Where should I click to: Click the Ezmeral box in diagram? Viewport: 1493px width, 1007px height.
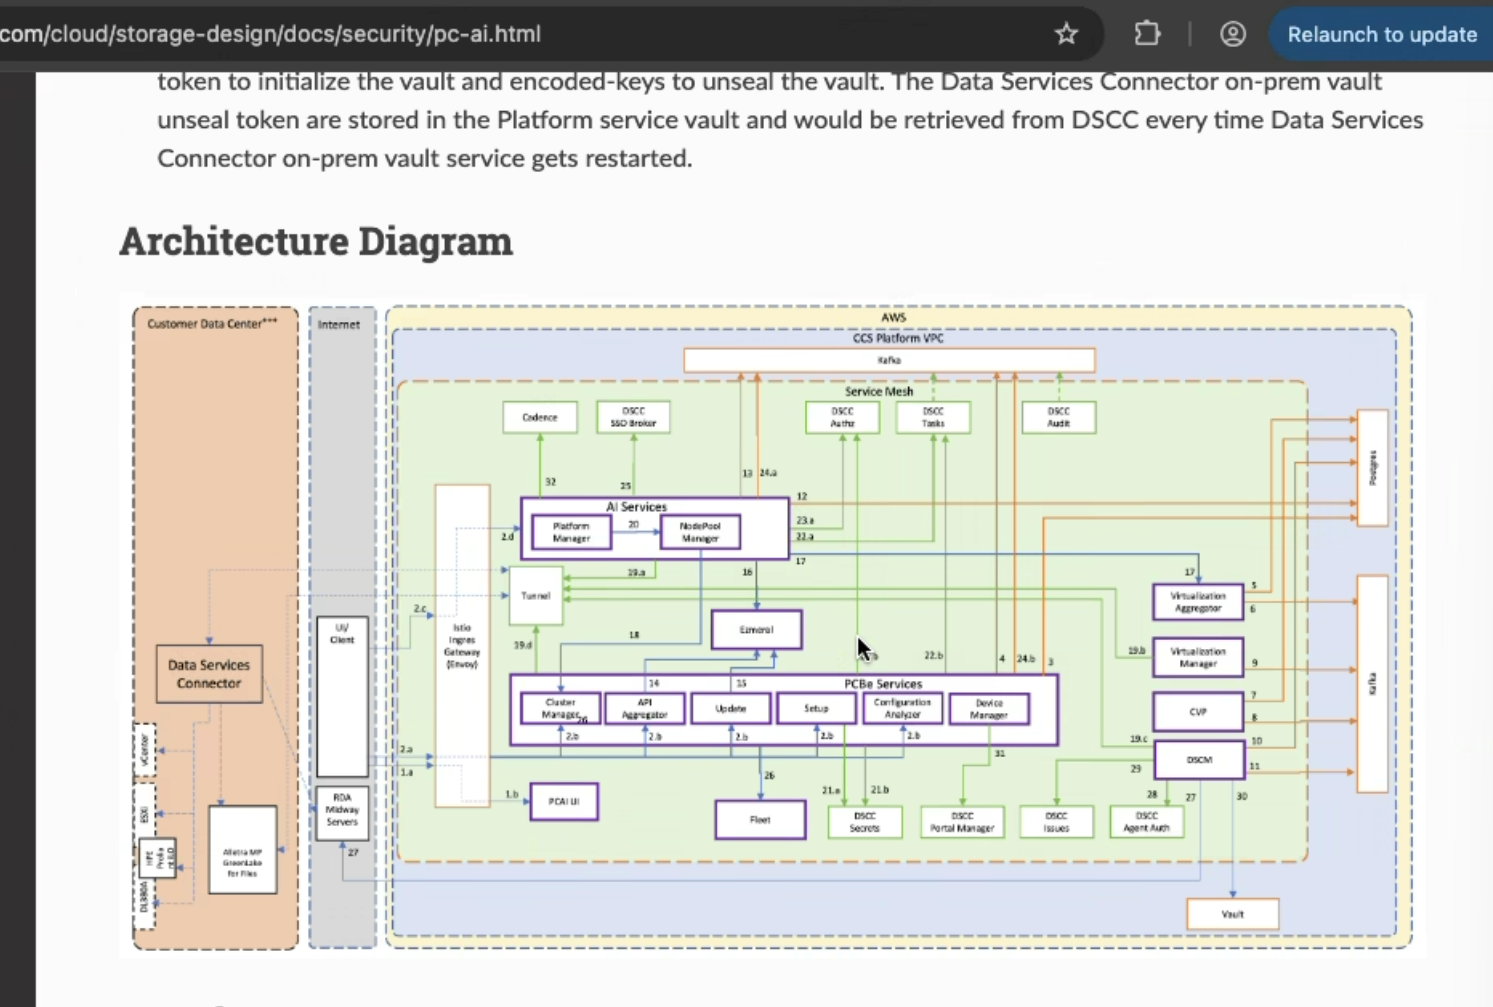coord(756,630)
